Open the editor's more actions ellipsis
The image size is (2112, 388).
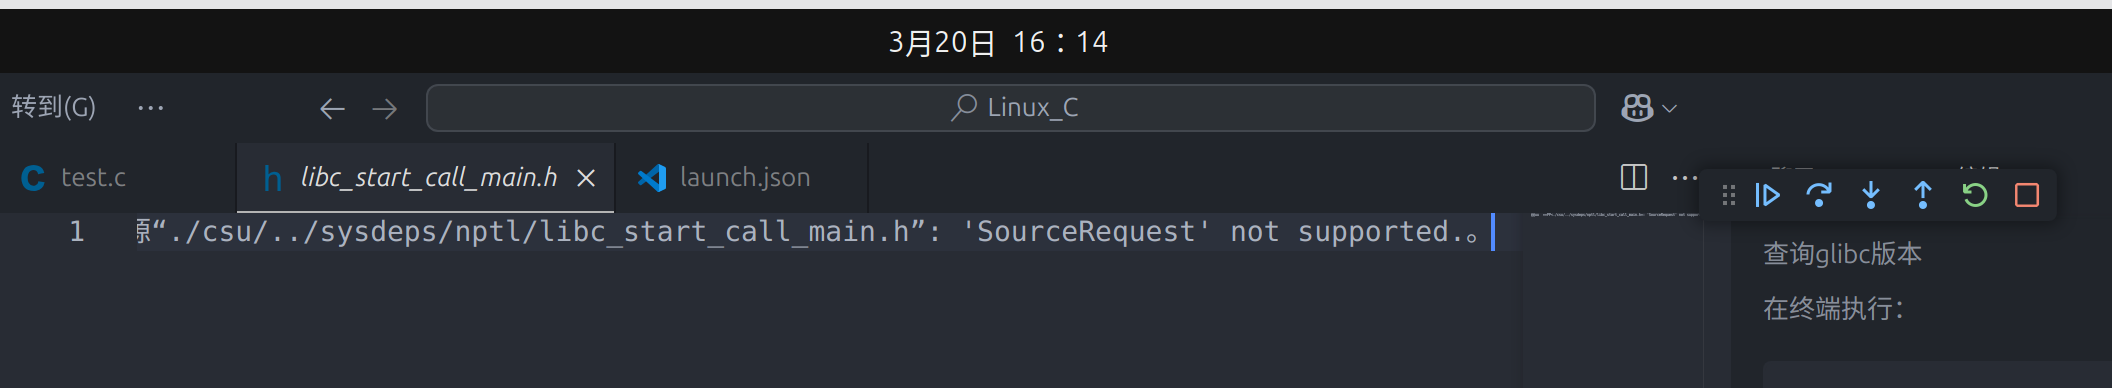pos(1685,178)
